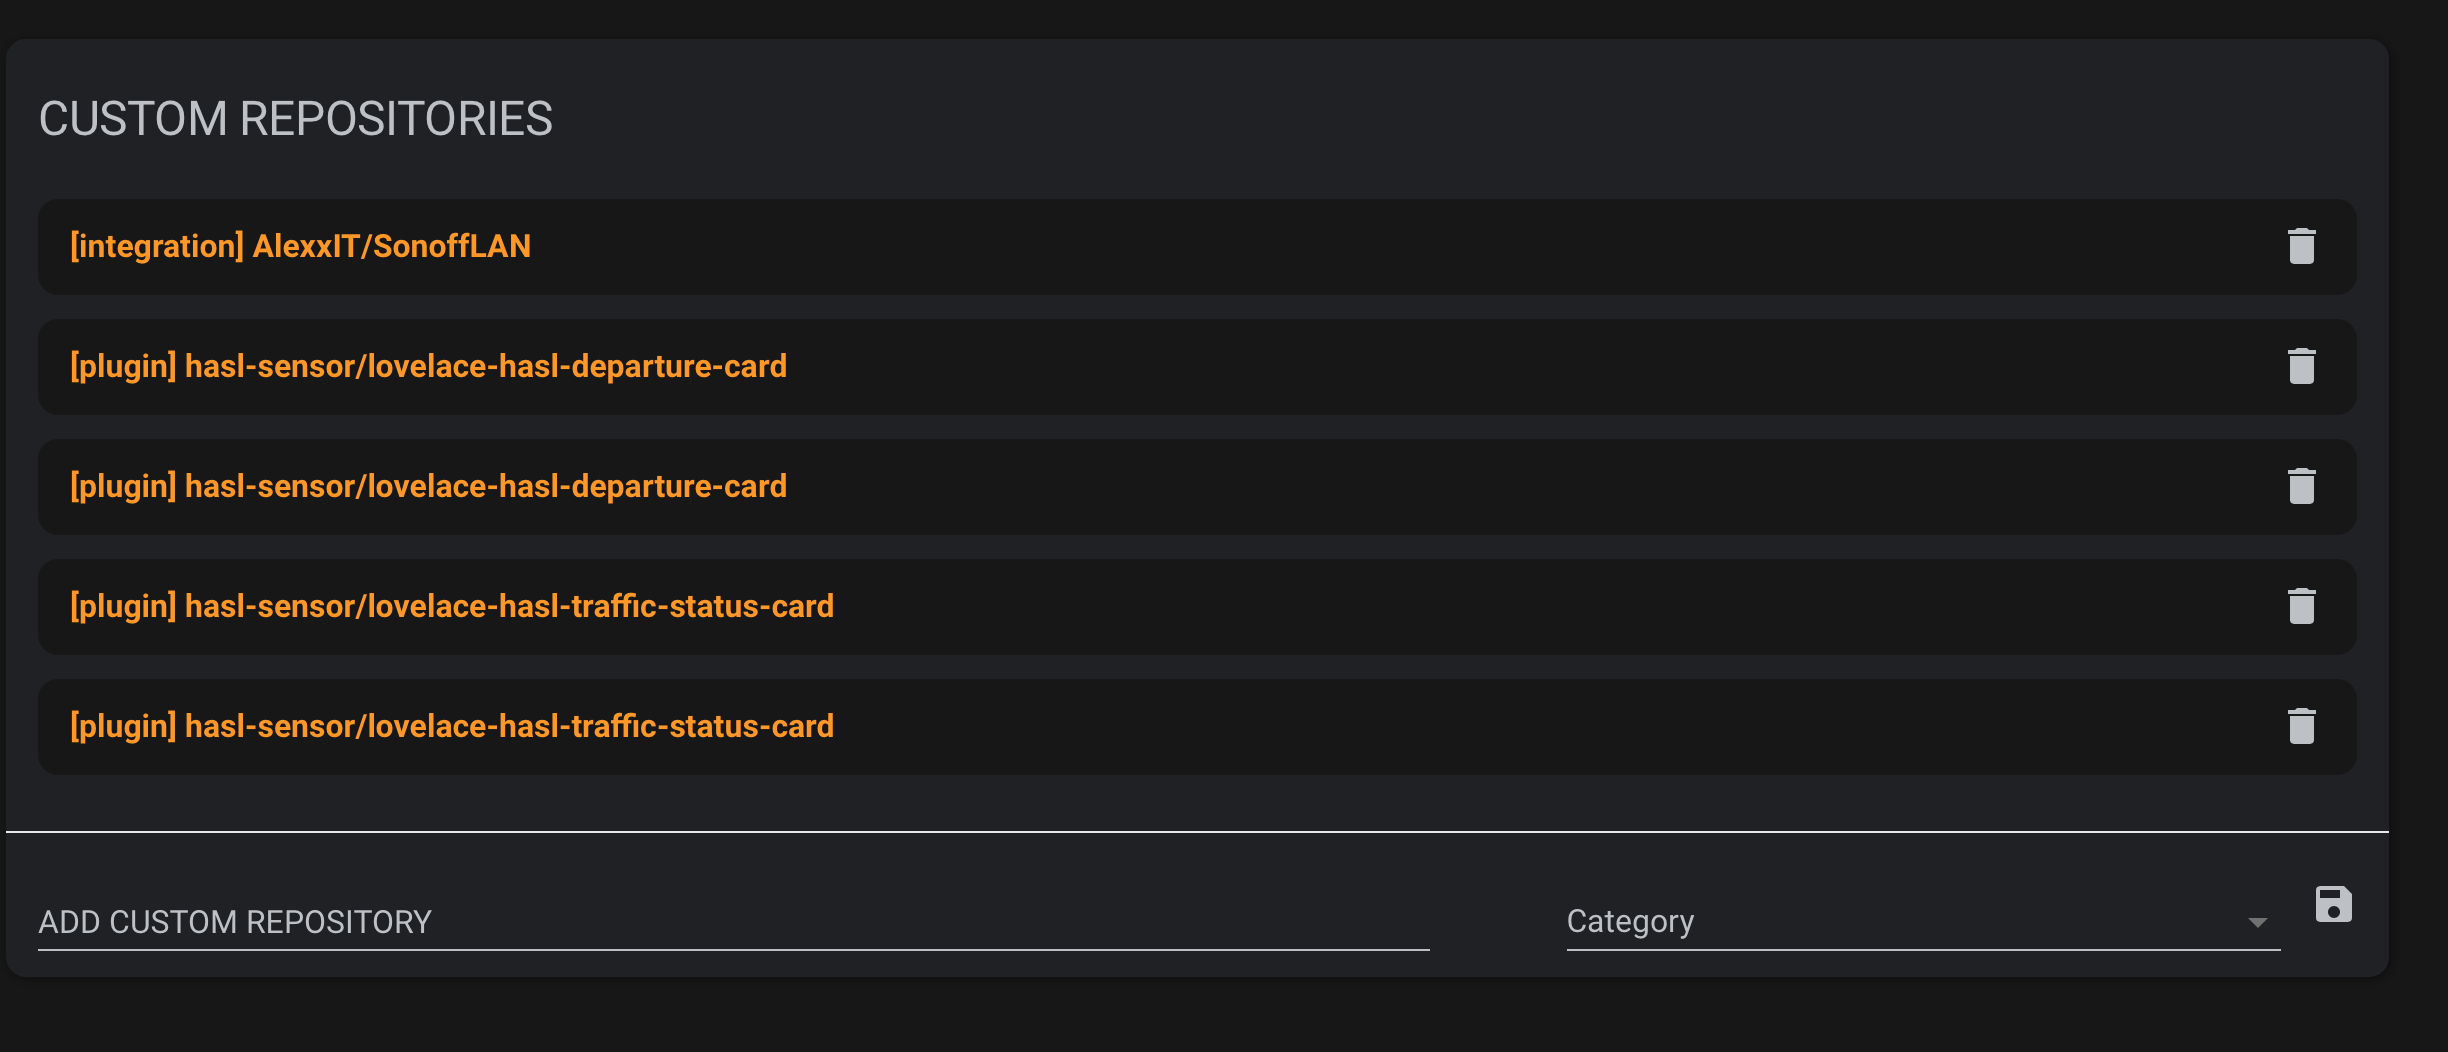Click the CUSTOM REPOSITORIES heading
Viewport: 2448px width, 1052px height.
click(x=296, y=118)
